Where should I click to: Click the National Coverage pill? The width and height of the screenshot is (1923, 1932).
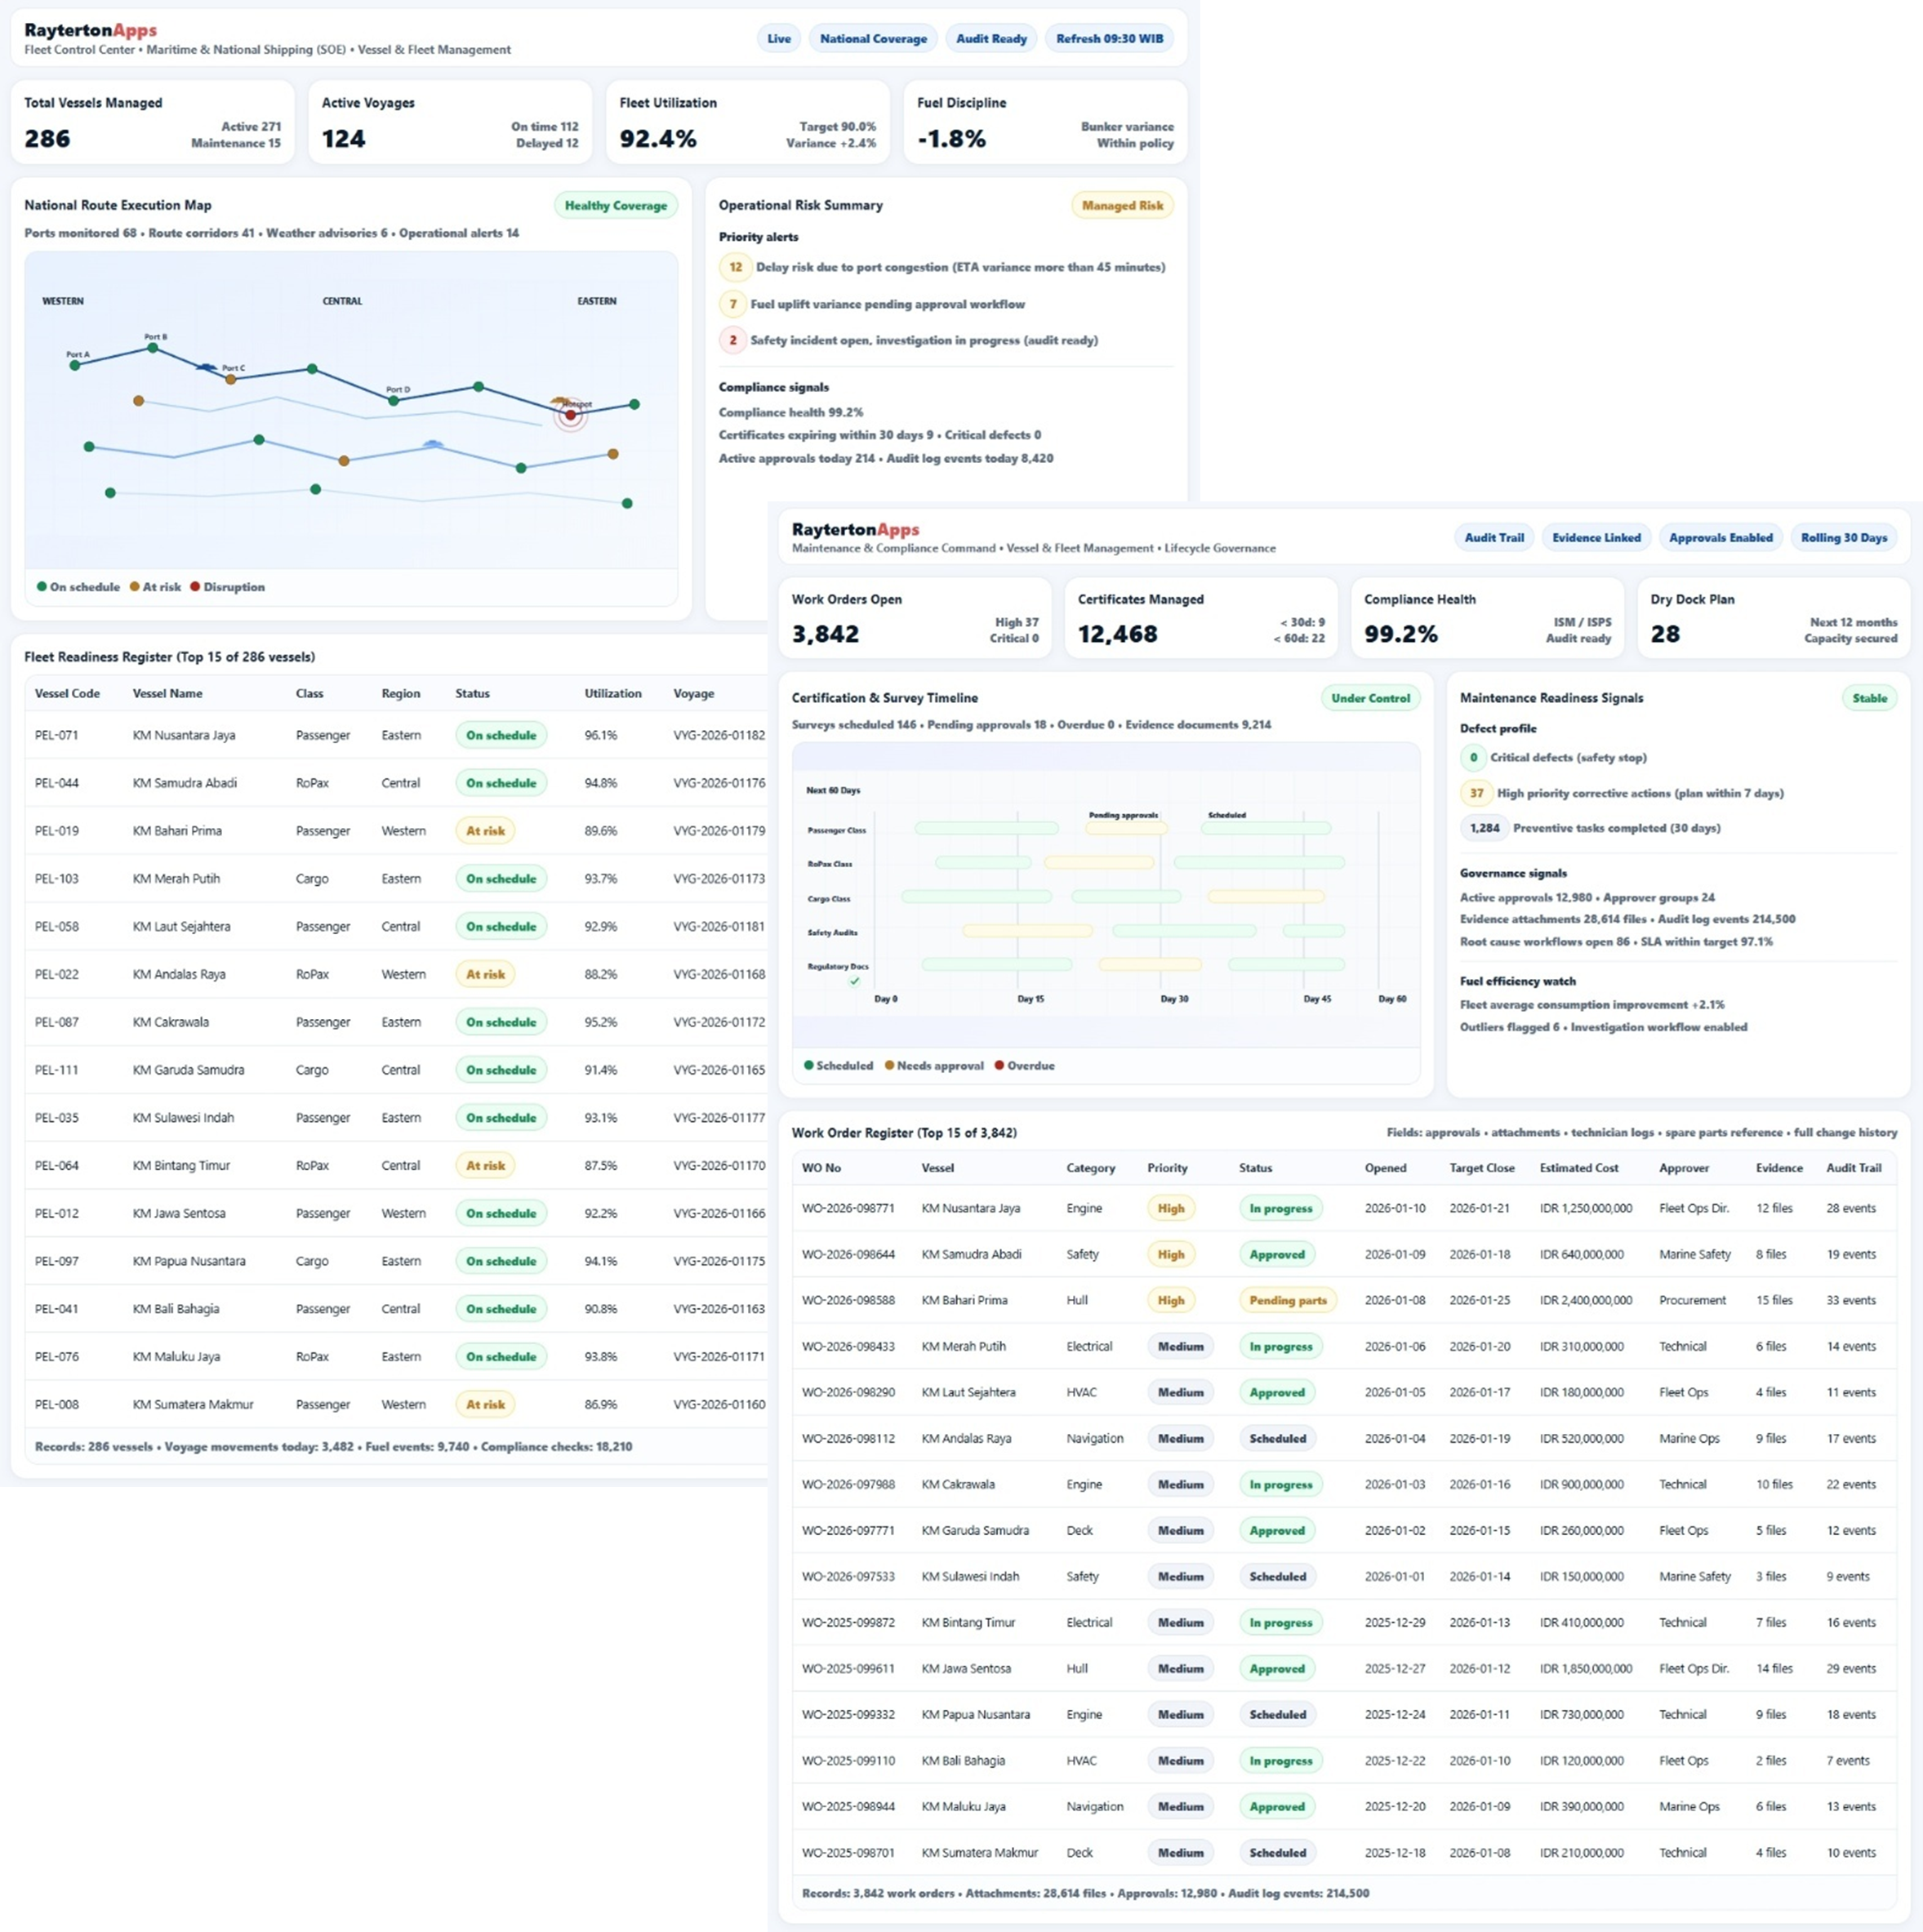click(873, 39)
